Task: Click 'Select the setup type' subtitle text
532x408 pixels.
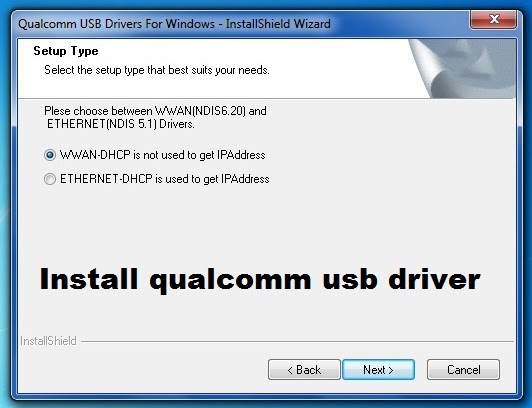Action: point(157,70)
